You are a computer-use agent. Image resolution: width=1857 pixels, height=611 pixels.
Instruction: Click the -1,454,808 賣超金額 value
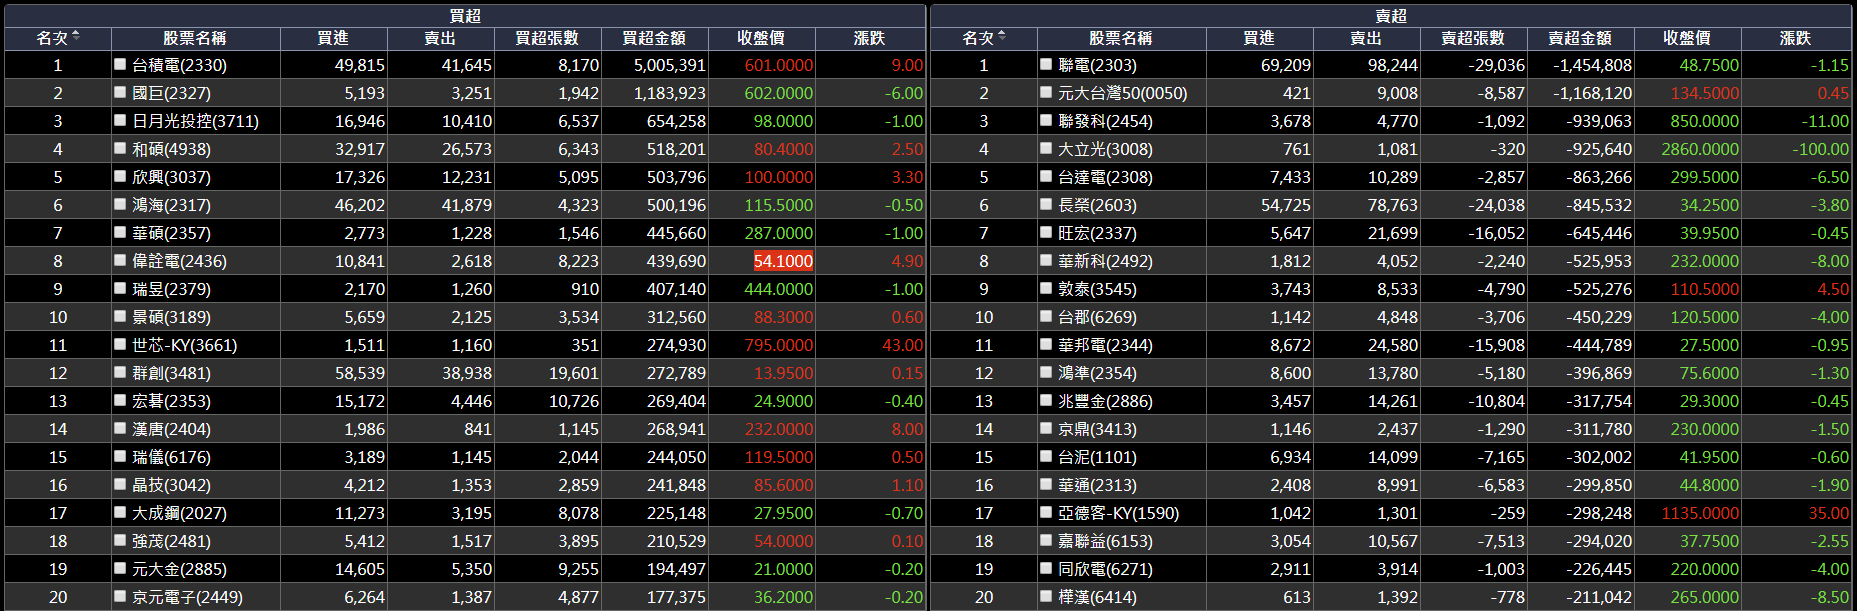(x=1592, y=65)
